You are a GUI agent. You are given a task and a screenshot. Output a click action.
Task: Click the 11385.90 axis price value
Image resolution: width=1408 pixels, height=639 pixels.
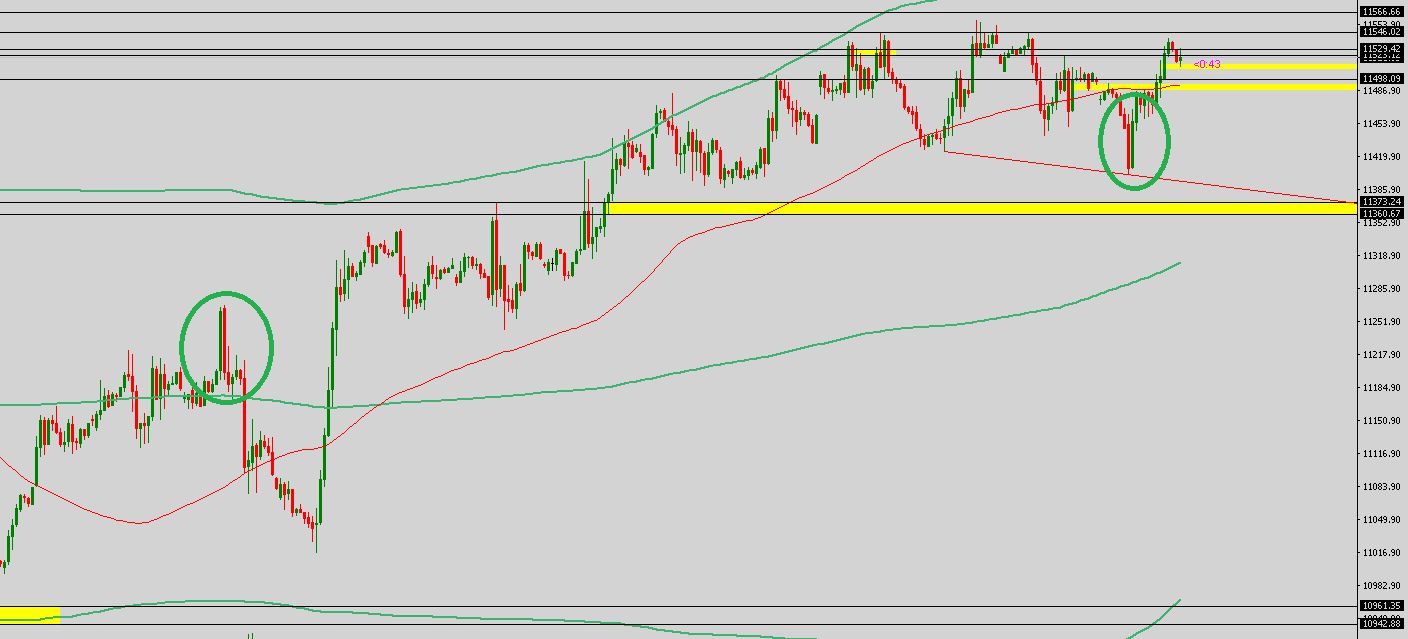coord(1381,189)
